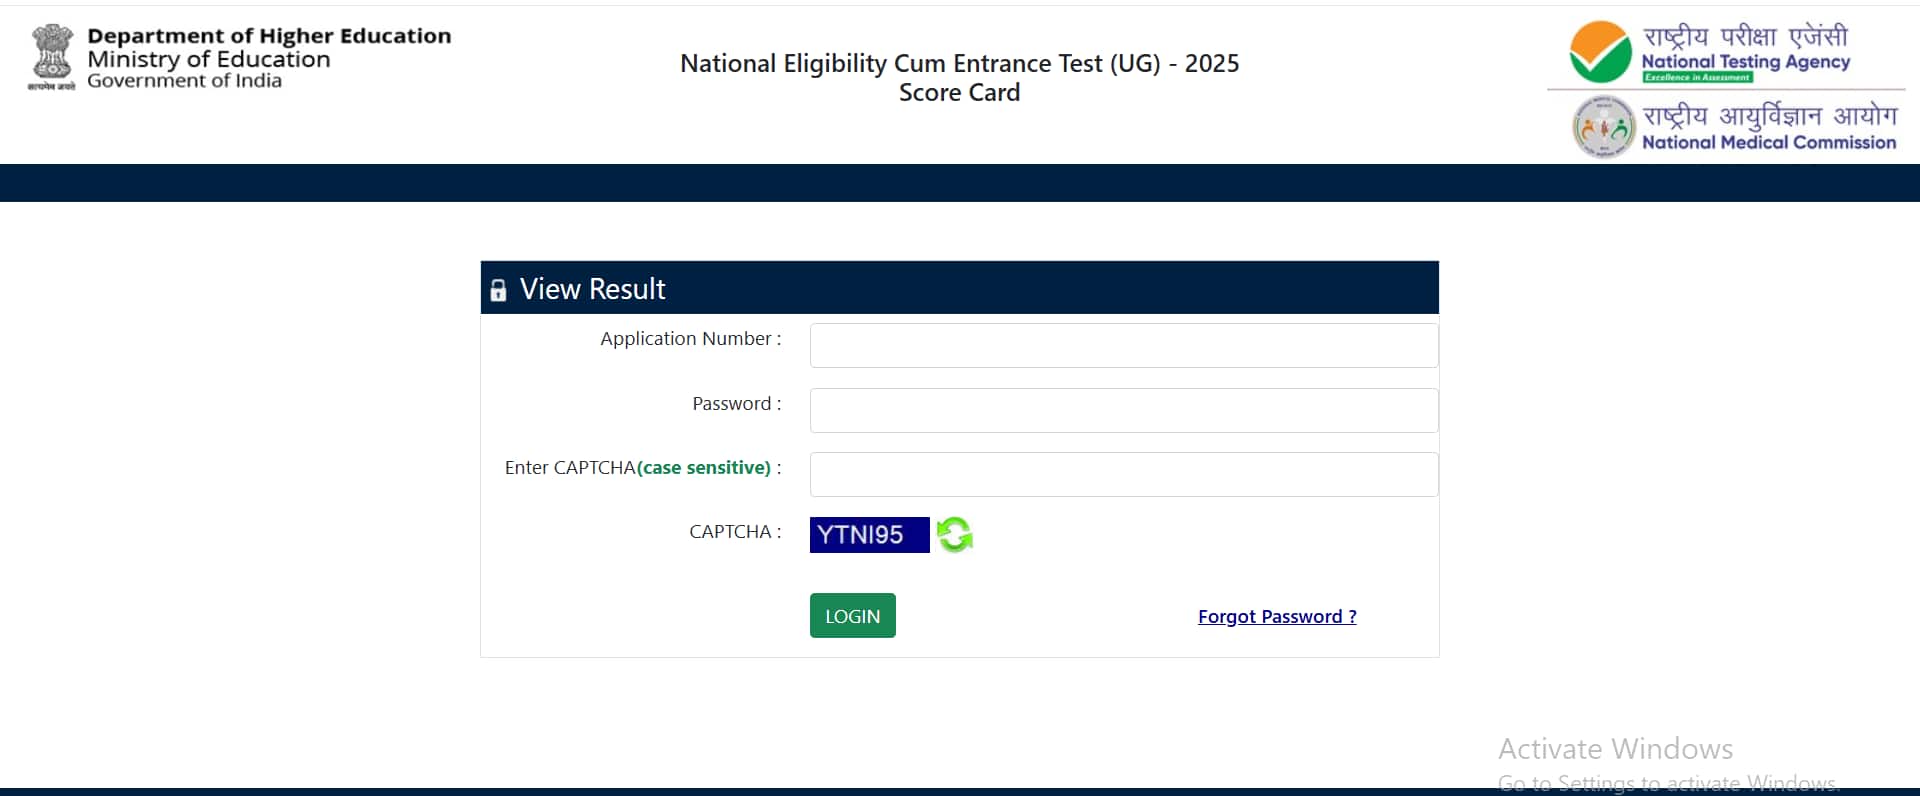The width and height of the screenshot is (1920, 796).
Task: Click the National Medical Commission round logo
Action: click(x=1603, y=127)
